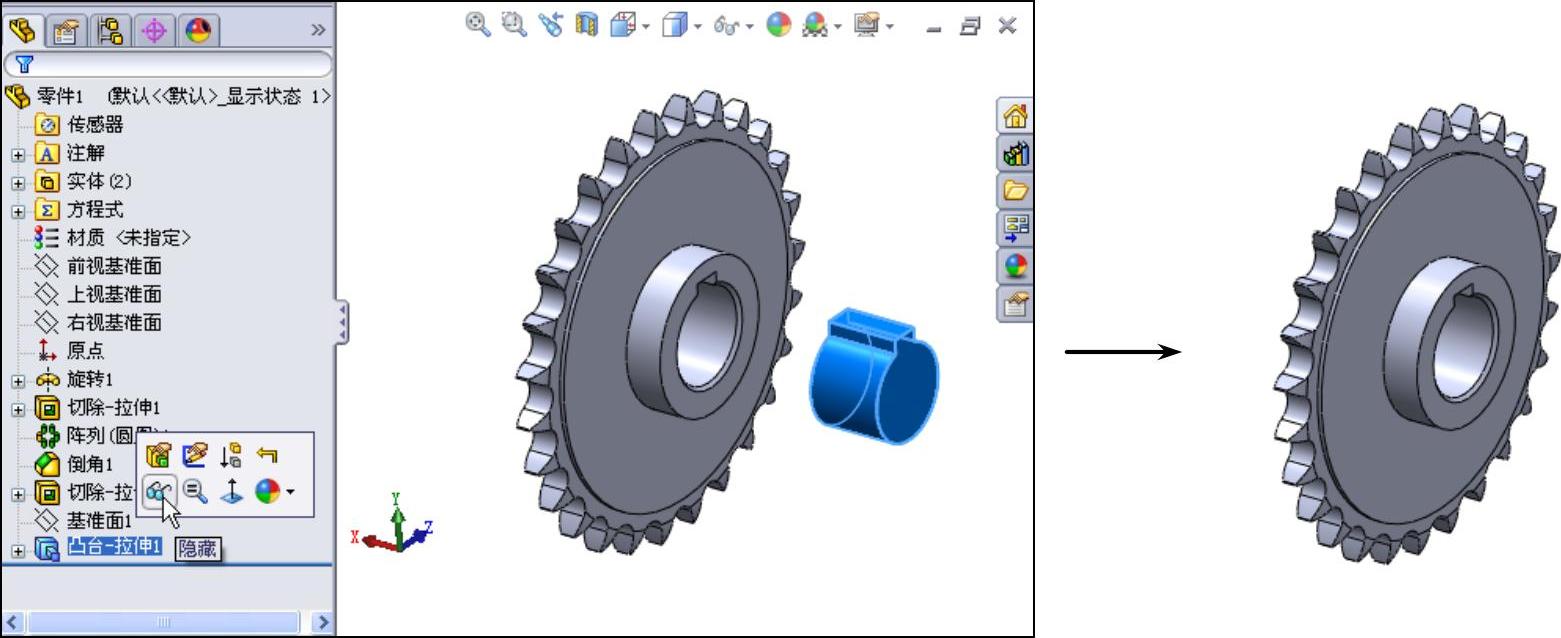This screenshot has height=638, width=1561.
Task: Expand the 凸台-拉伸1 boss feature
Action: point(17,551)
